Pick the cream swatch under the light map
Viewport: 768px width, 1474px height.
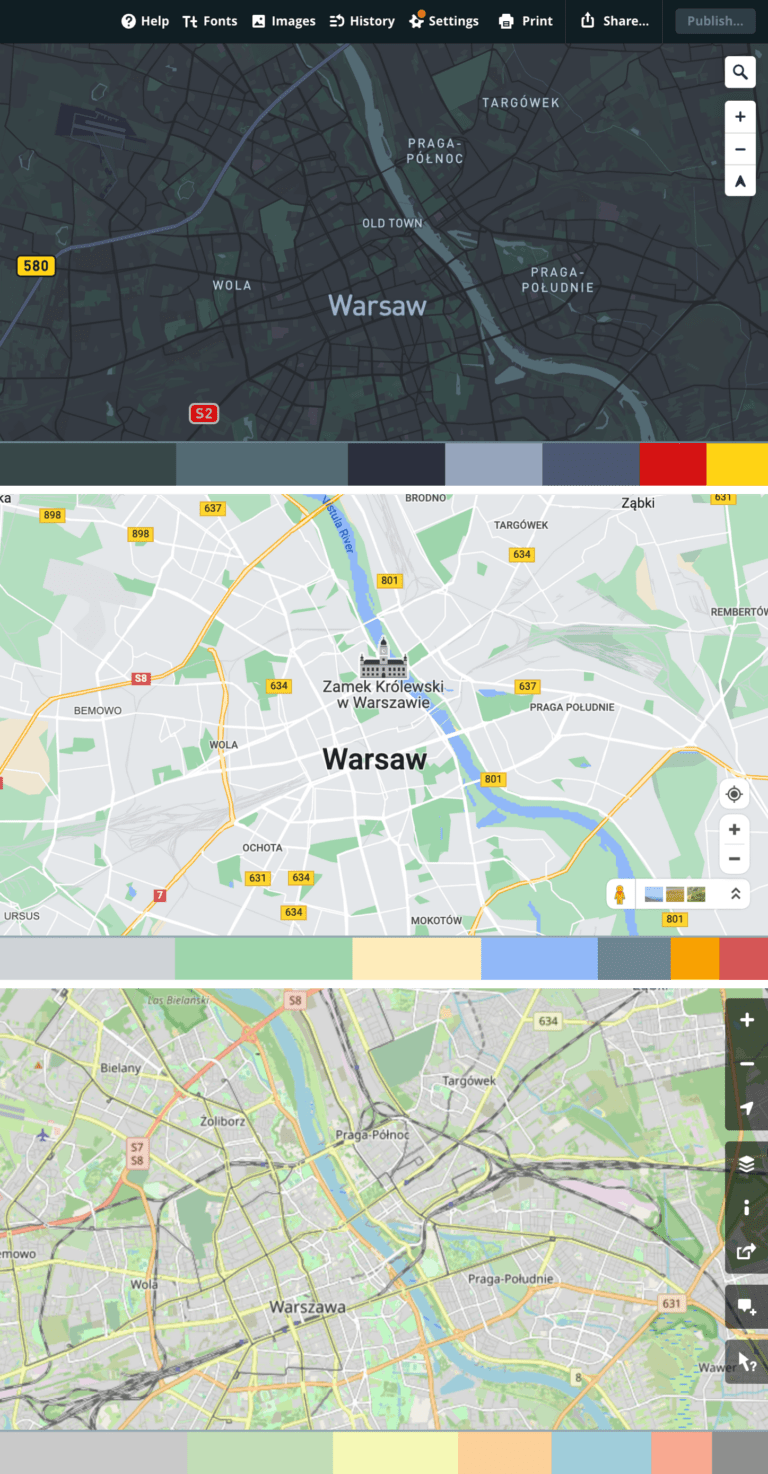click(417, 959)
